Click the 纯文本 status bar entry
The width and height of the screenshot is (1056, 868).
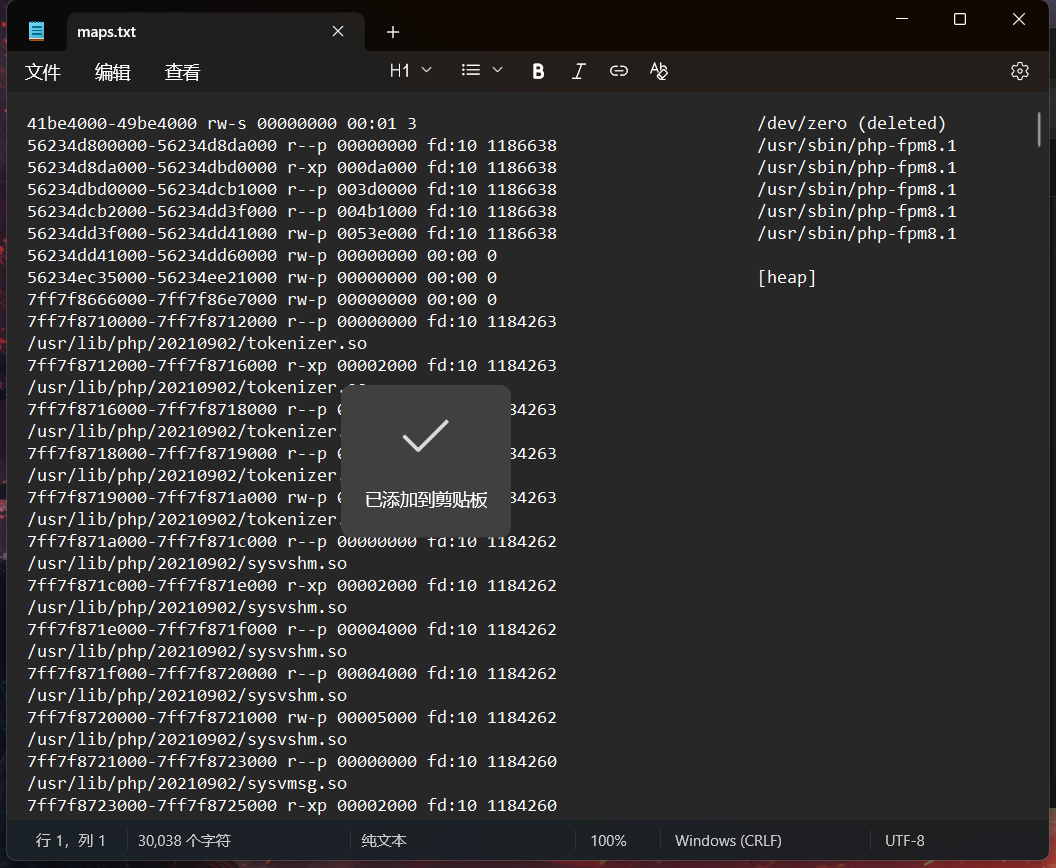pyautogui.click(x=384, y=840)
